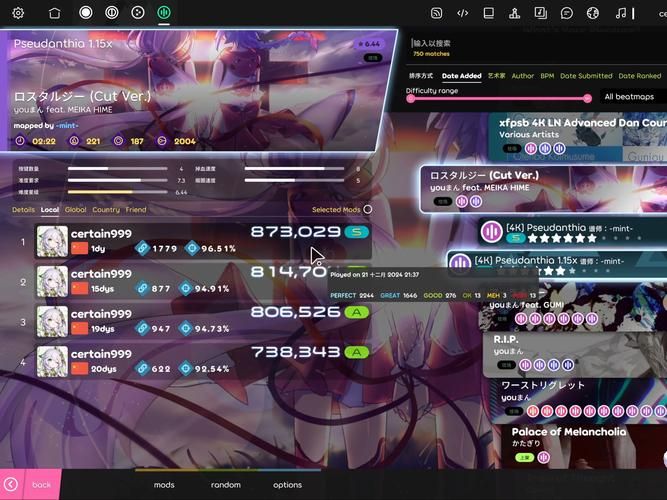Open mapper profile link -mint-
Viewport: 667px width, 500px height.
click(67, 126)
